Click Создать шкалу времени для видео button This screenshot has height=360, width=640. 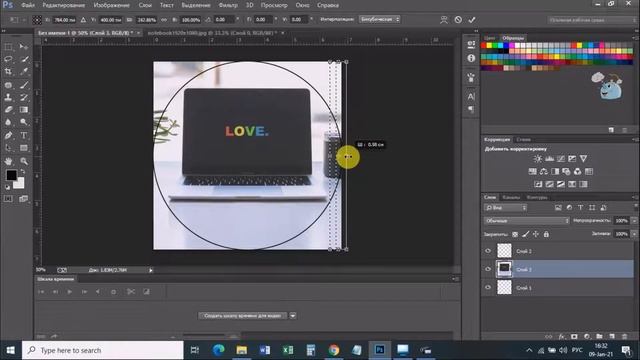tap(243, 316)
